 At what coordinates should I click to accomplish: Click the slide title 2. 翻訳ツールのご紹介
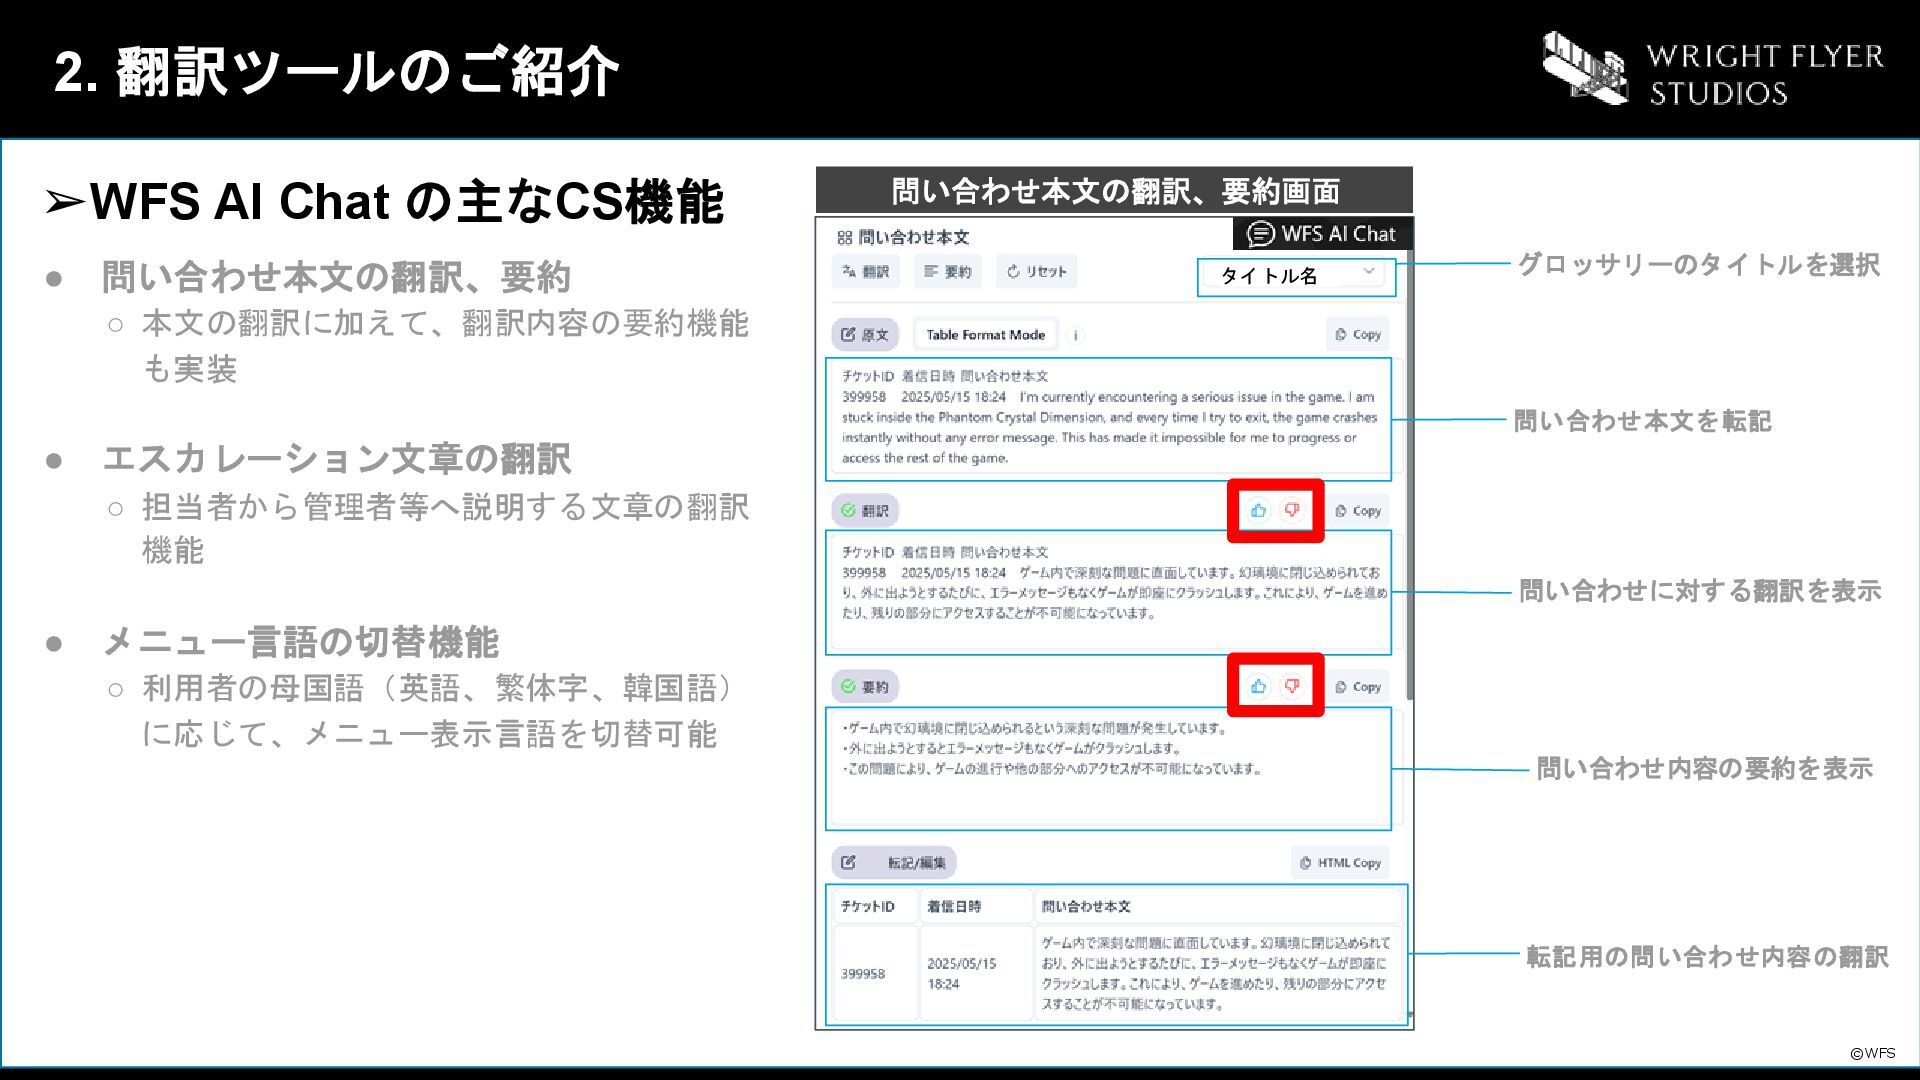(x=336, y=72)
